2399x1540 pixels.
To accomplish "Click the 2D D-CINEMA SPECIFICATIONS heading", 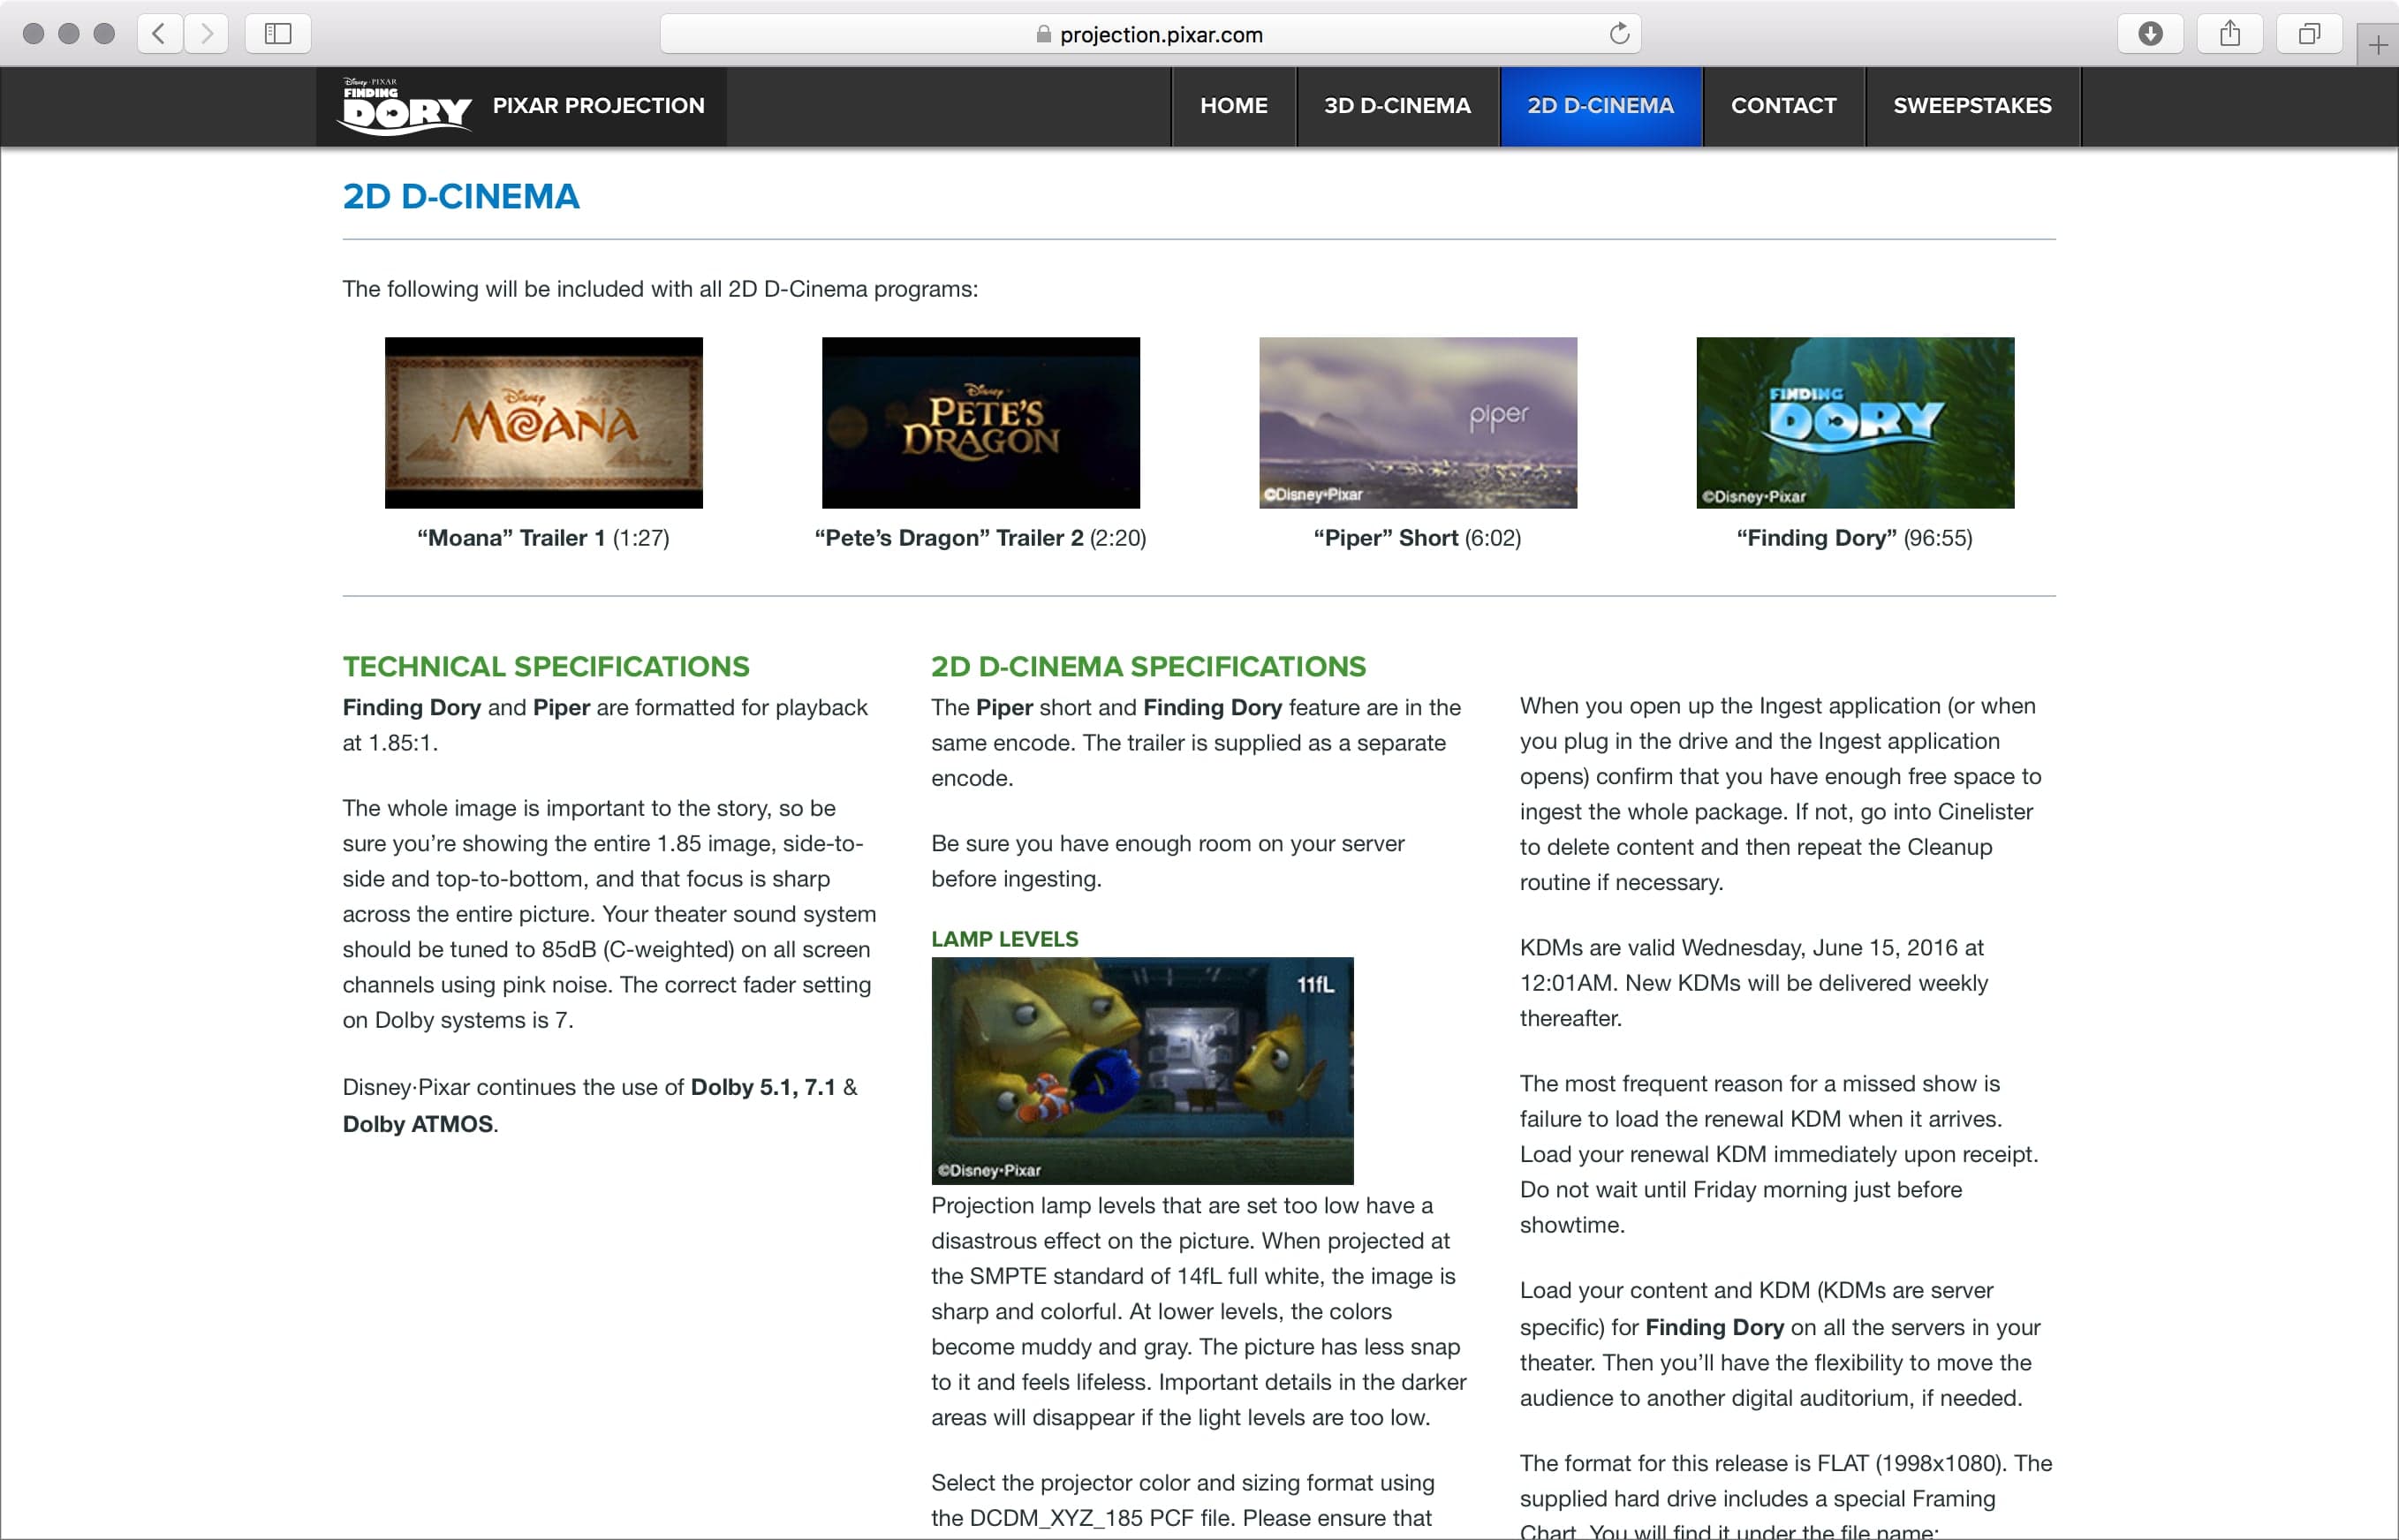I will pos(1149,667).
